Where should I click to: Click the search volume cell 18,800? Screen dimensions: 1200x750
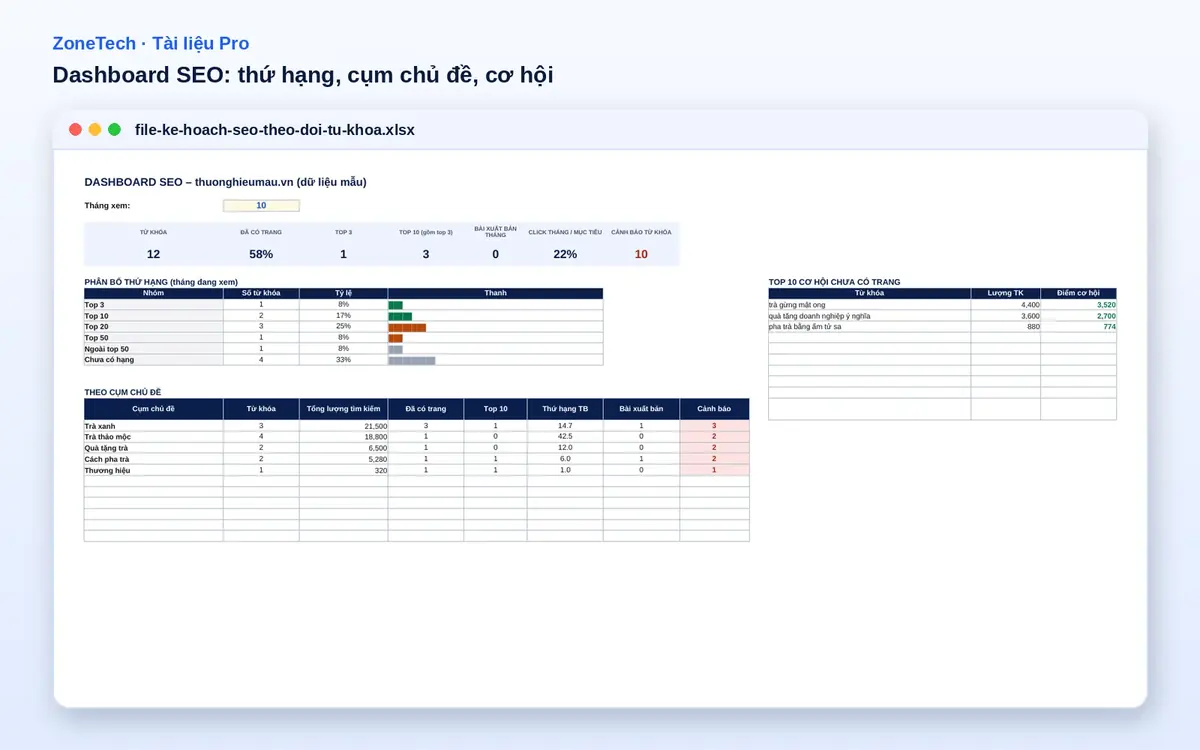pyautogui.click(x=344, y=437)
